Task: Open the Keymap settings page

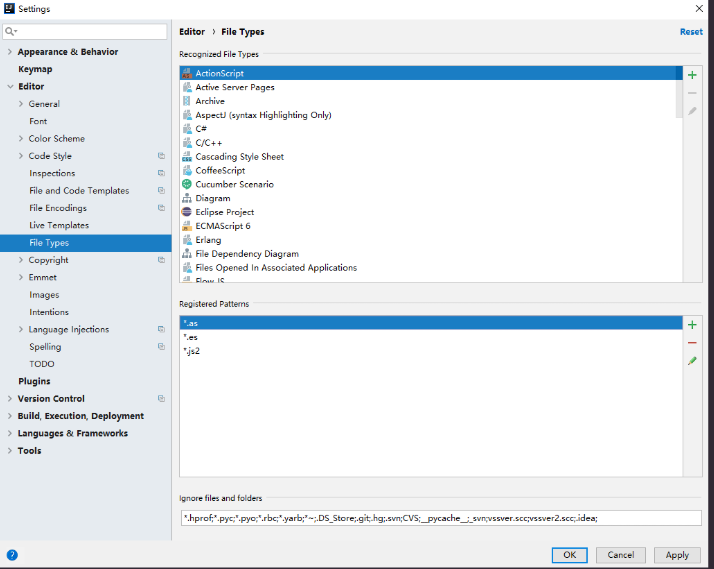Action: (x=35, y=69)
